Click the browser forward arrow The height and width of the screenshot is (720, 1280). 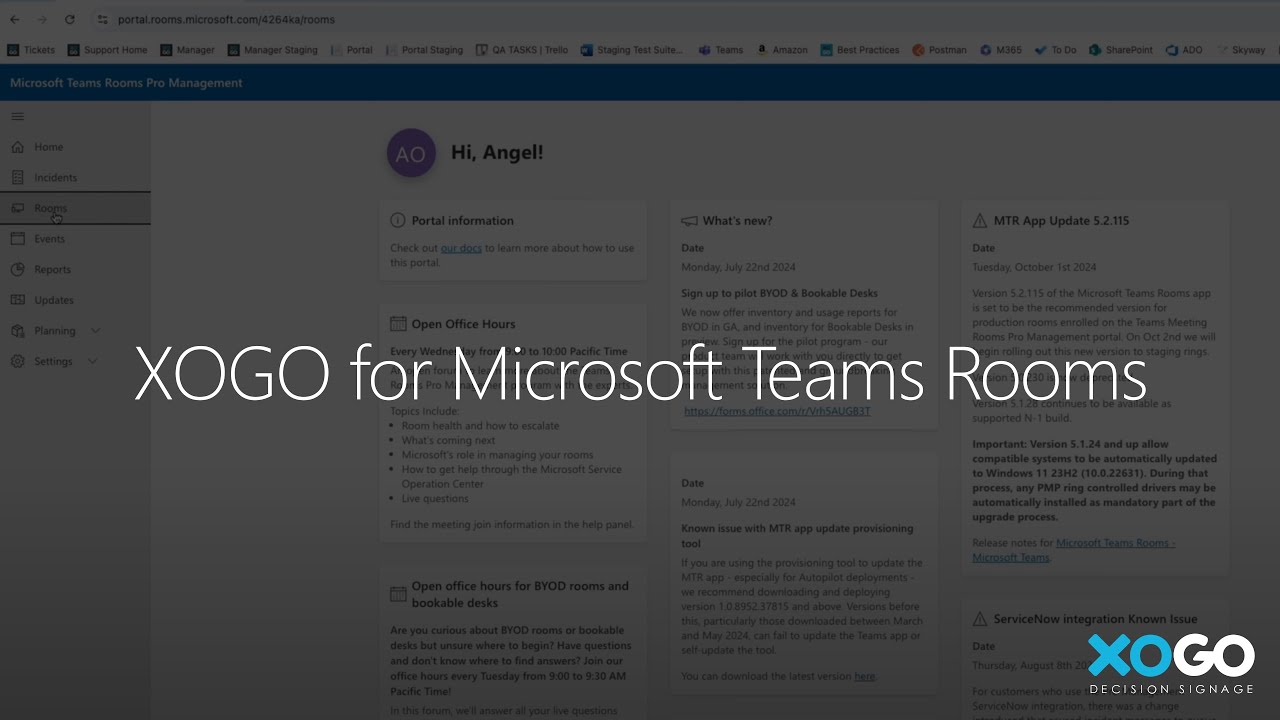click(x=41, y=19)
